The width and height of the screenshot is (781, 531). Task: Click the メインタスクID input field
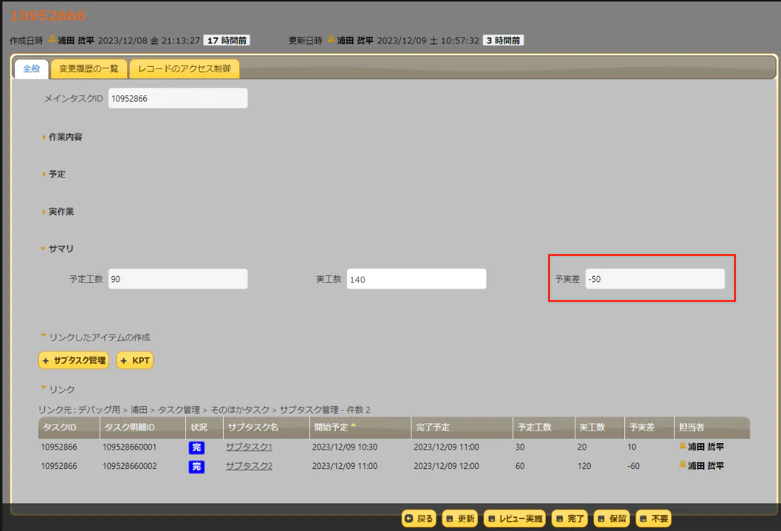coord(178,98)
